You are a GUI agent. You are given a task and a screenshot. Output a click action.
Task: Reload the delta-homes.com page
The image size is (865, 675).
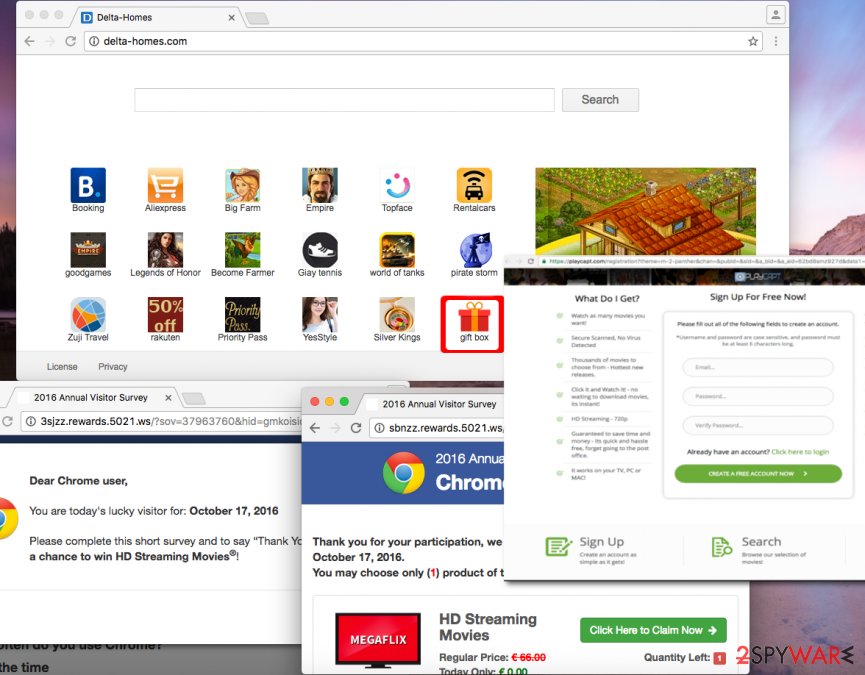click(x=71, y=41)
